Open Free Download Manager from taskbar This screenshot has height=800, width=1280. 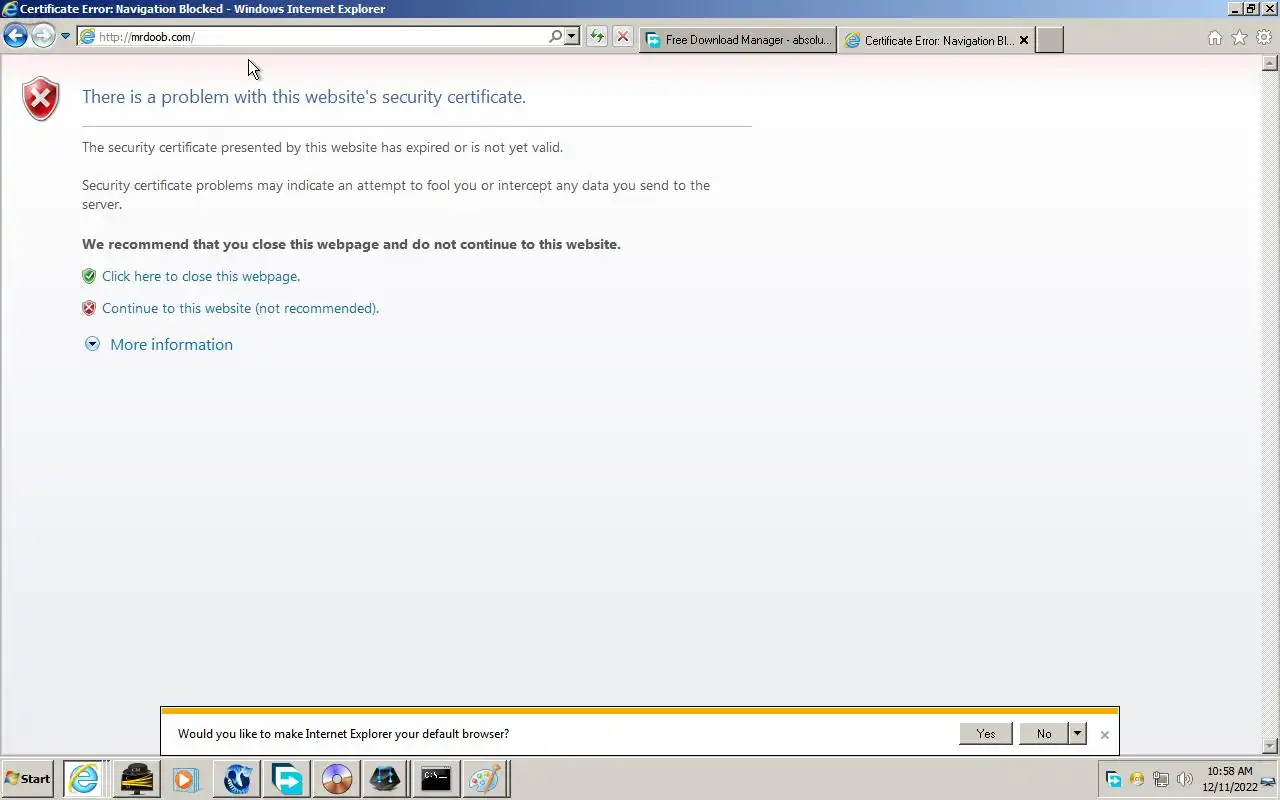(287, 778)
